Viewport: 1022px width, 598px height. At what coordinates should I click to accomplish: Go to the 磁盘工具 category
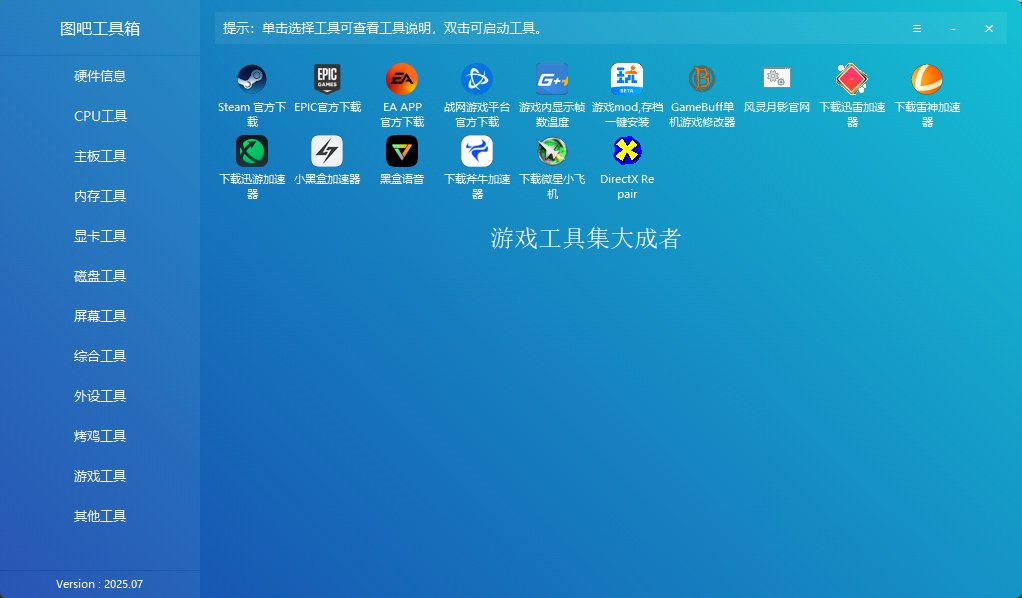(100, 277)
